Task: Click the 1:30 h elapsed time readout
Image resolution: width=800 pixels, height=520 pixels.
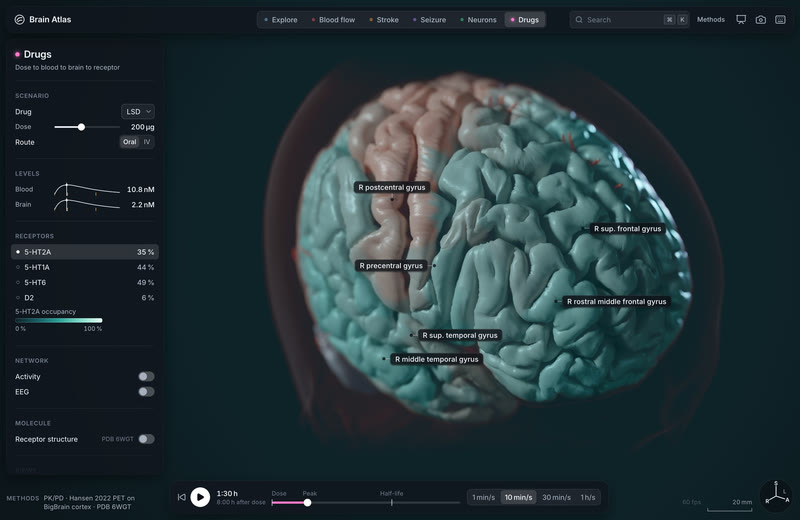Action: pos(227,493)
